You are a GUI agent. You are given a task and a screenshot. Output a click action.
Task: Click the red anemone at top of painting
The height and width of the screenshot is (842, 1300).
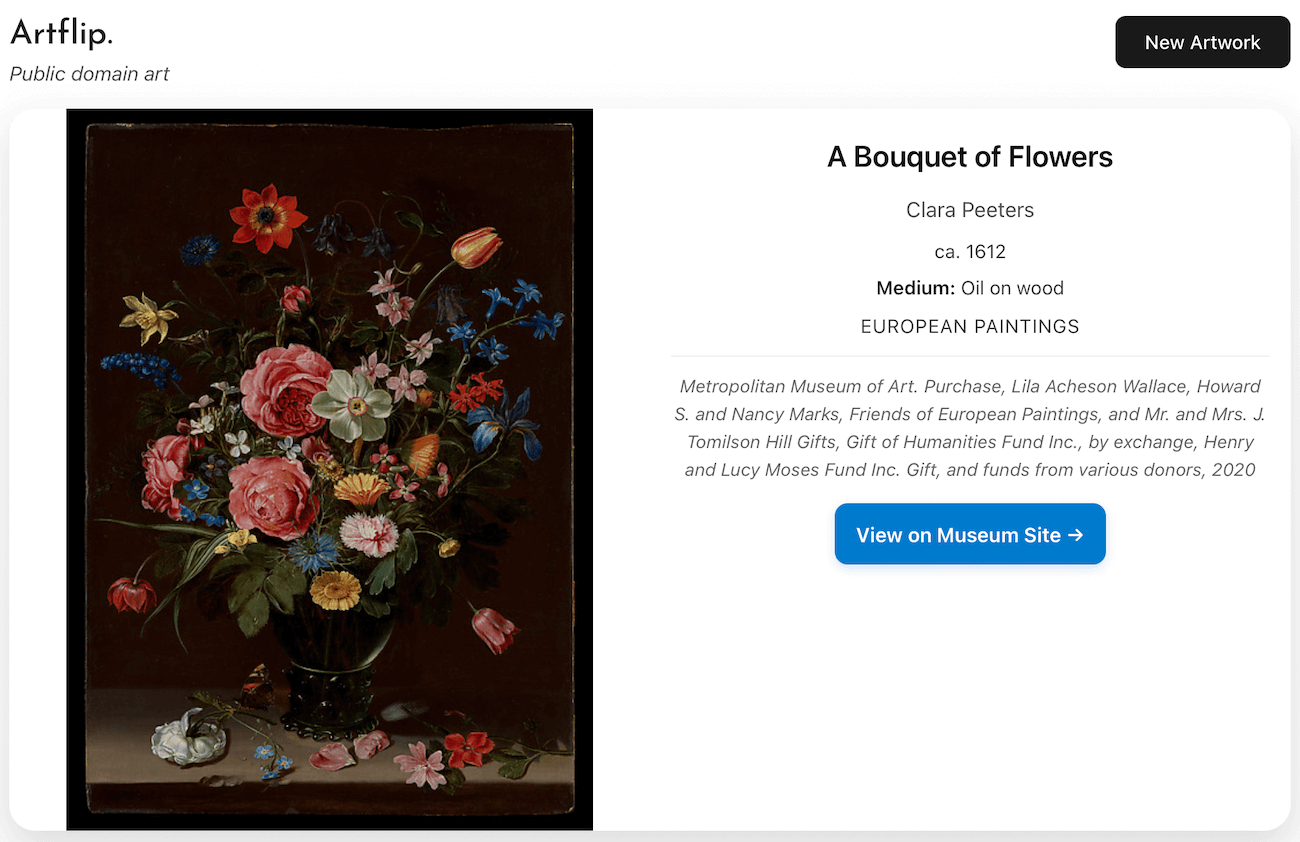coord(267,214)
